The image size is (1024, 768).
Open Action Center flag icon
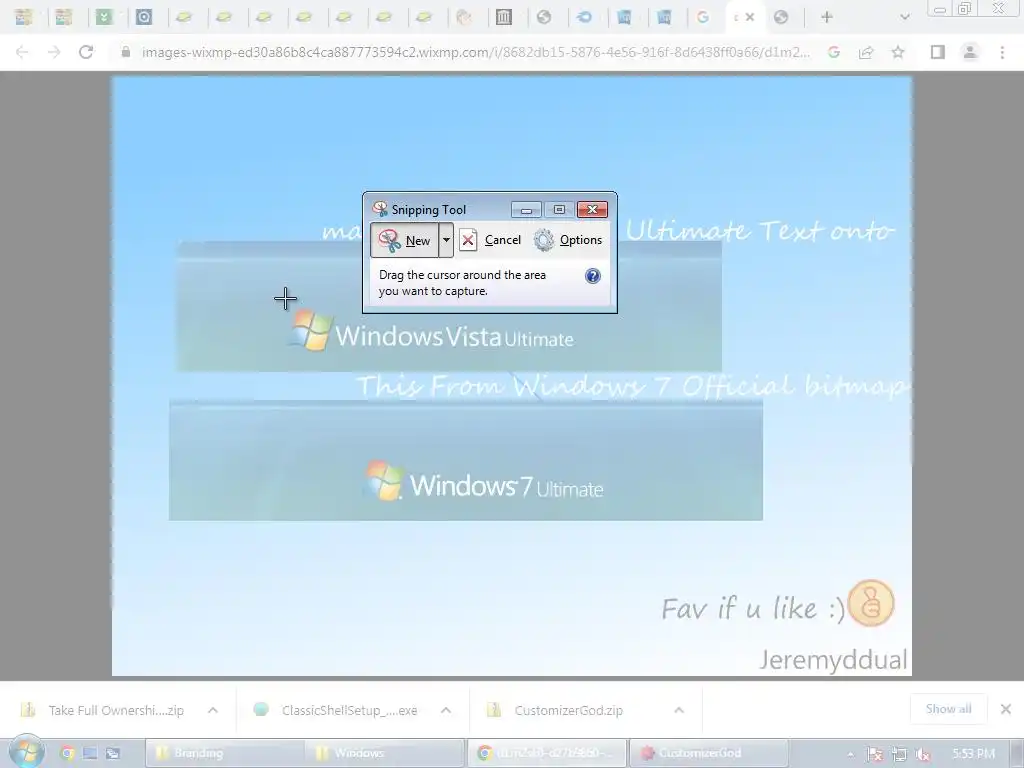pos(874,754)
